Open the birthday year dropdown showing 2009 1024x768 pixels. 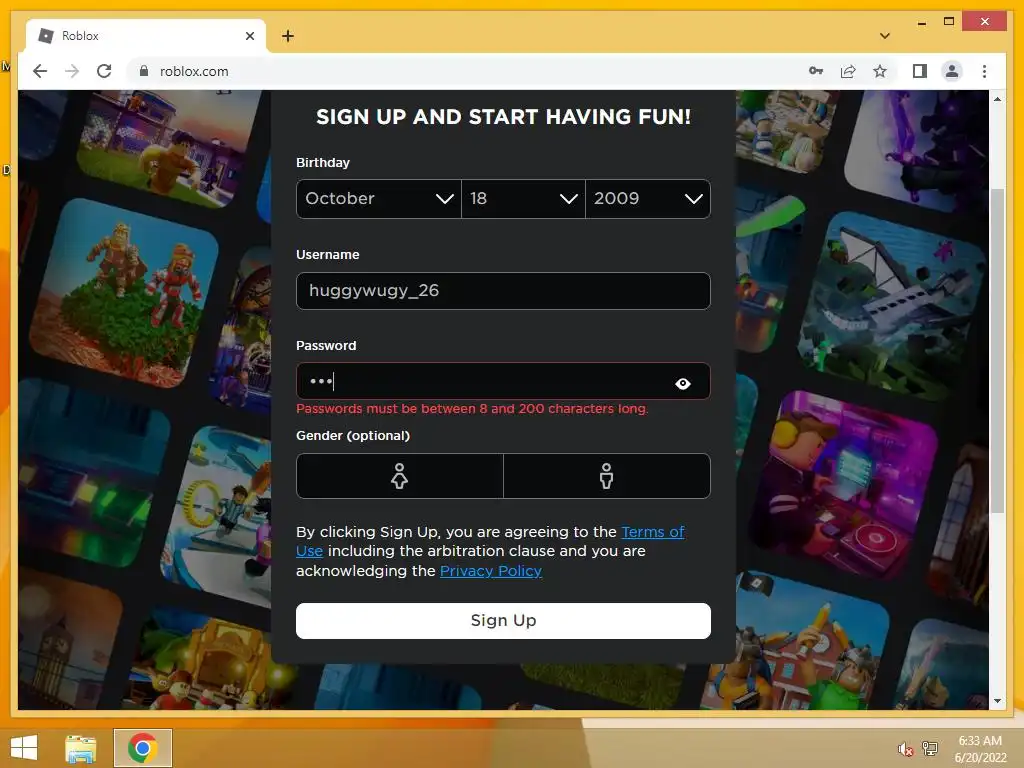pos(648,199)
